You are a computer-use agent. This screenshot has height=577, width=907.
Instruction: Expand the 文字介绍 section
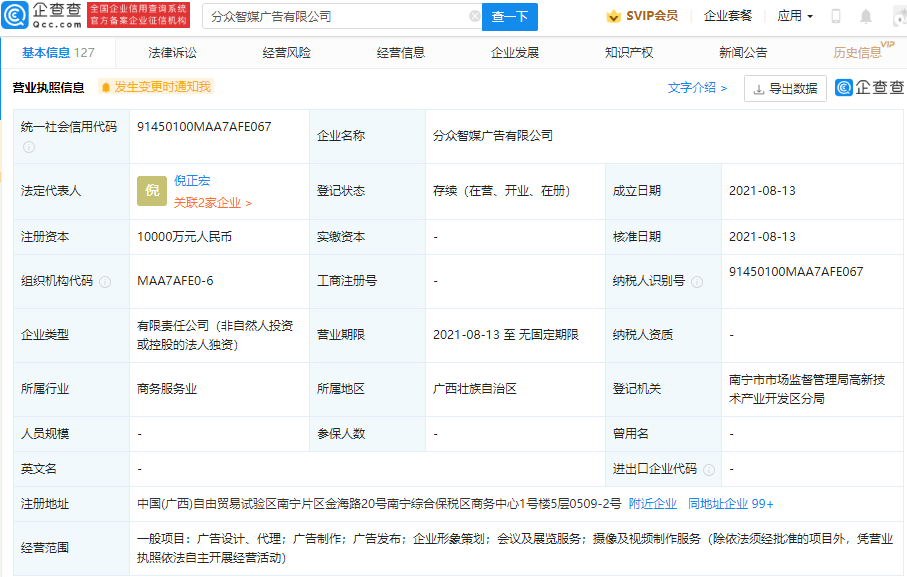coord(697,88)
